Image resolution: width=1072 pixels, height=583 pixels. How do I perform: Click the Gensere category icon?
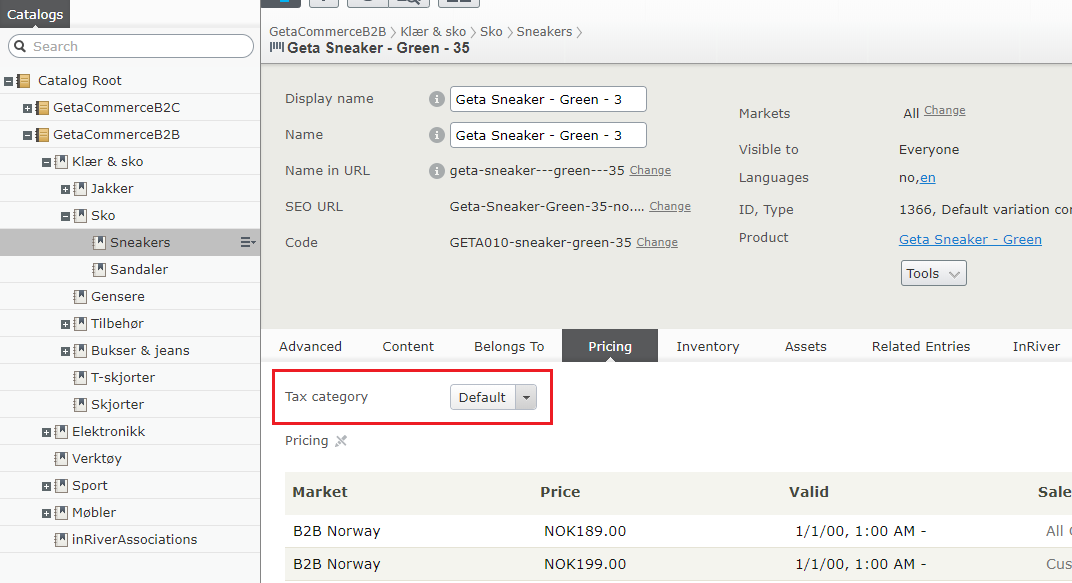(80, 297)
